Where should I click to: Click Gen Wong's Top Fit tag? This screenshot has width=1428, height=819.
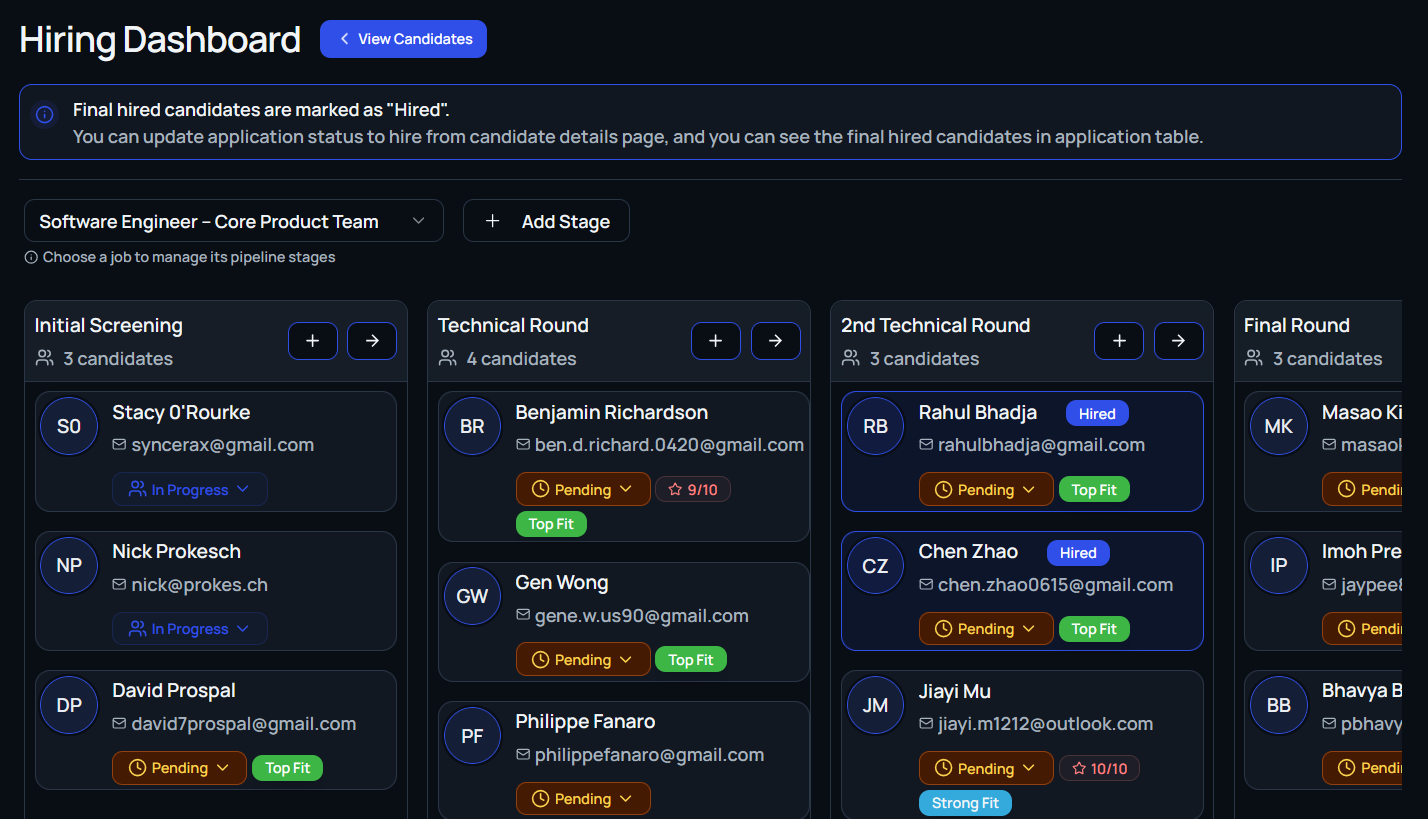[x=691, y=660]
